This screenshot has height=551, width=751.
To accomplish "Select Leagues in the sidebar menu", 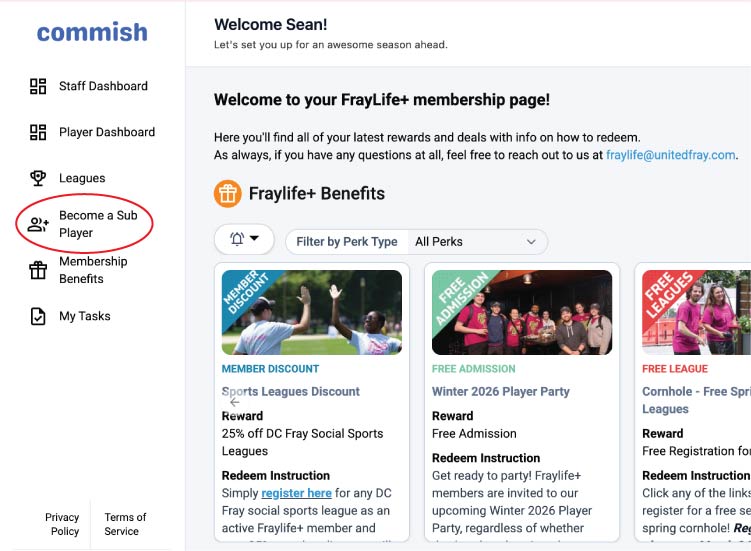I will [82, 178].
